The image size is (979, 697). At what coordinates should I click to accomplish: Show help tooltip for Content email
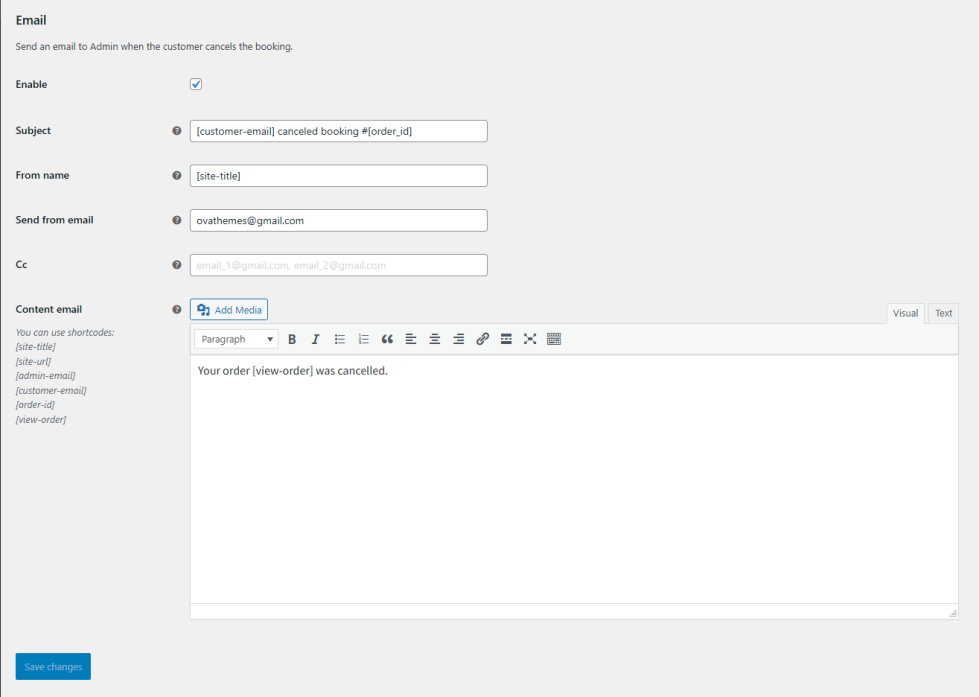(x=177, y=309)
